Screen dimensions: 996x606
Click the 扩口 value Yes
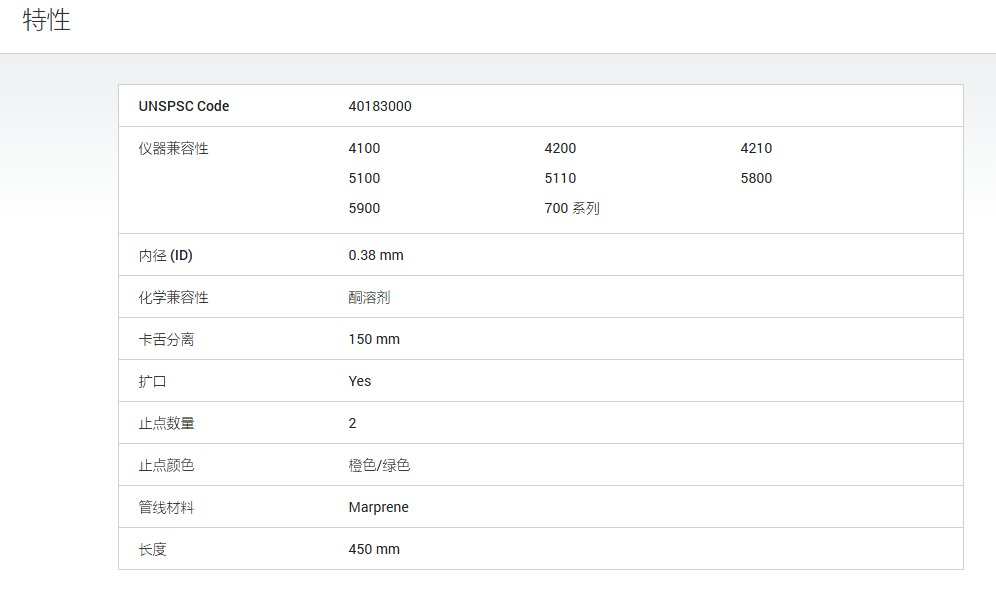[x=360, y=381]
